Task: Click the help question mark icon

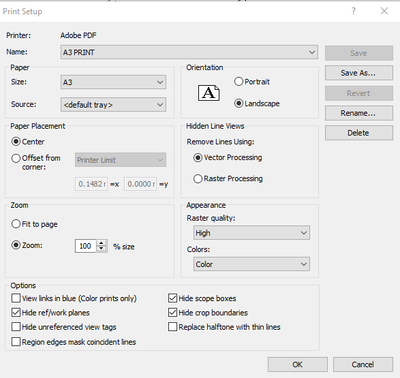Action: point(353,11)
